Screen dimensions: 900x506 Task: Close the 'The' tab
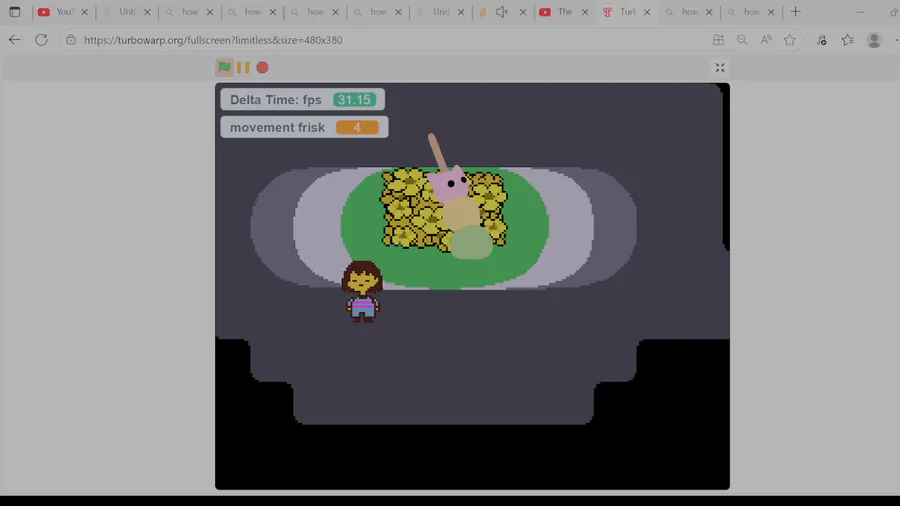(x=585, y=11)
